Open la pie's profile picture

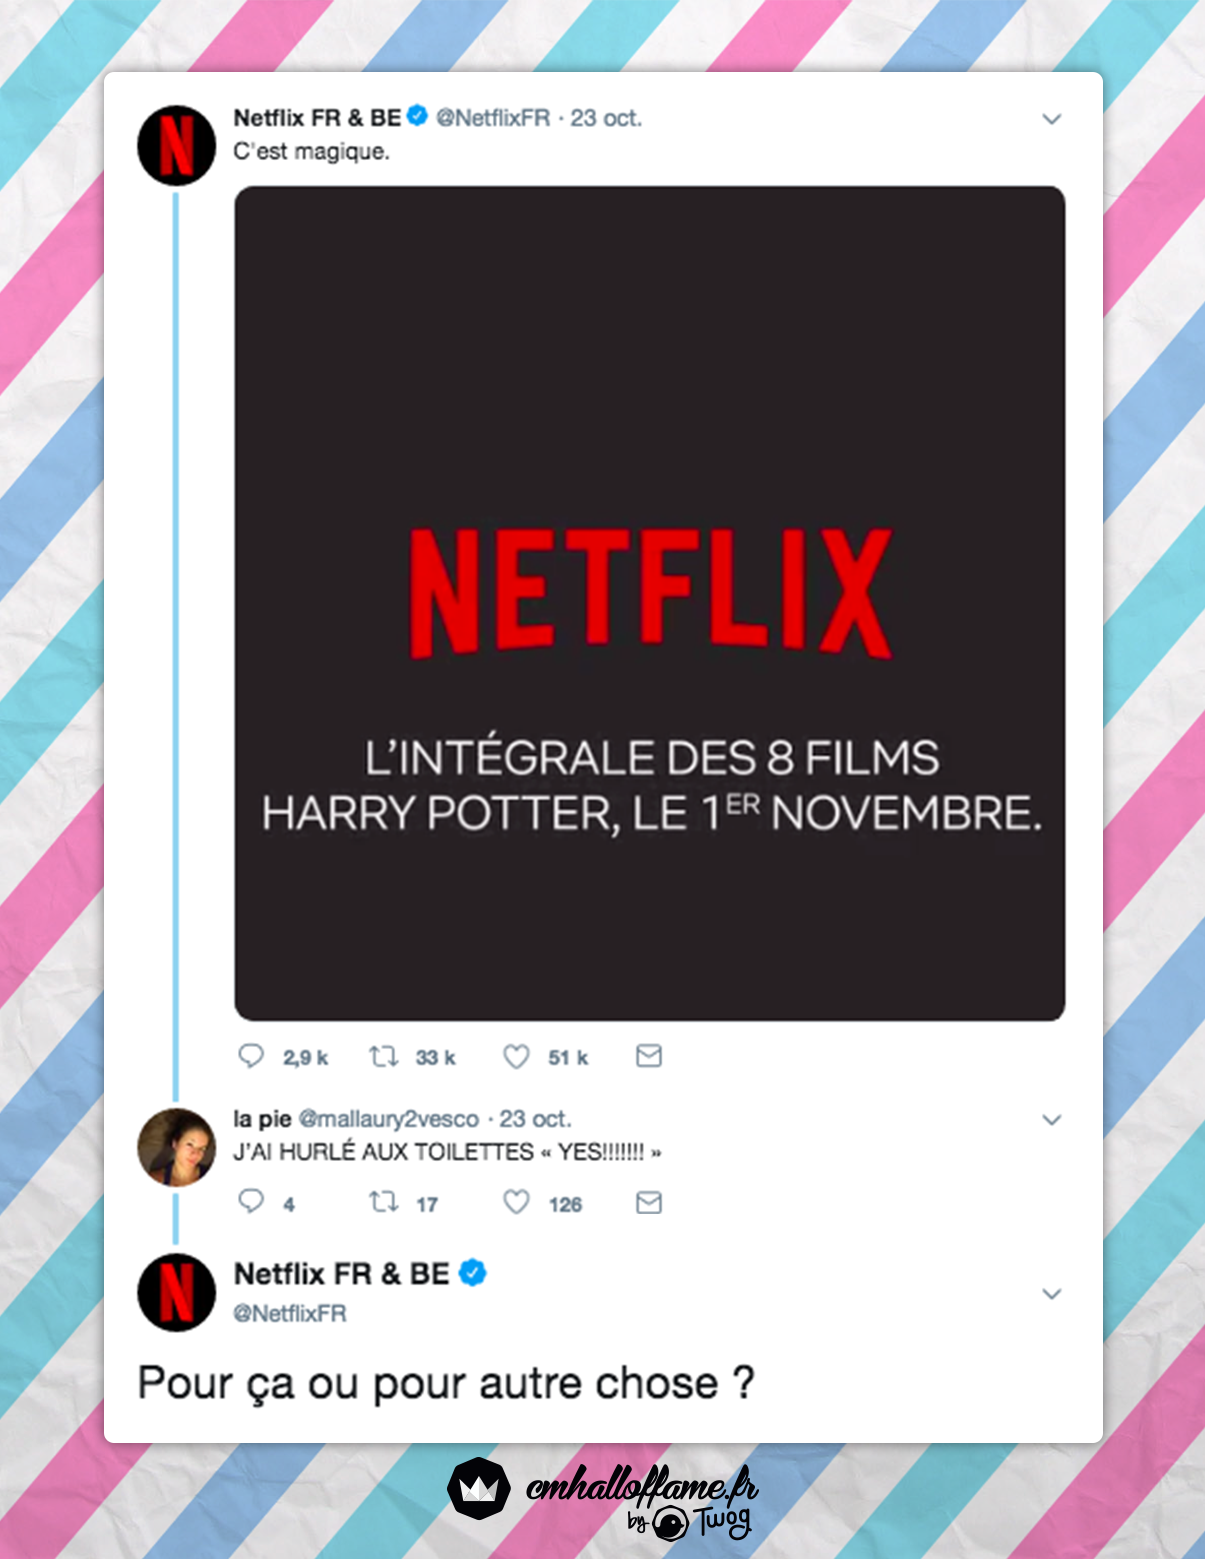pos(176,1147)
